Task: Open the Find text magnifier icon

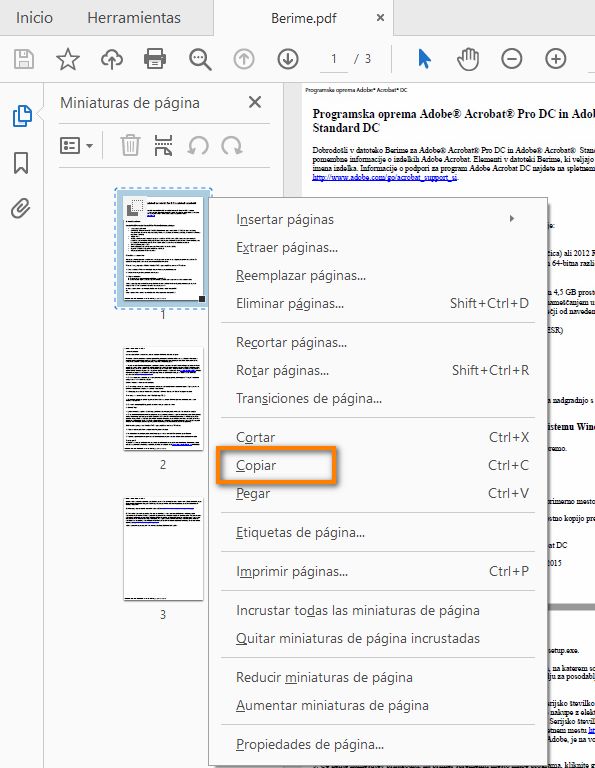Action: tap(200, 59)
